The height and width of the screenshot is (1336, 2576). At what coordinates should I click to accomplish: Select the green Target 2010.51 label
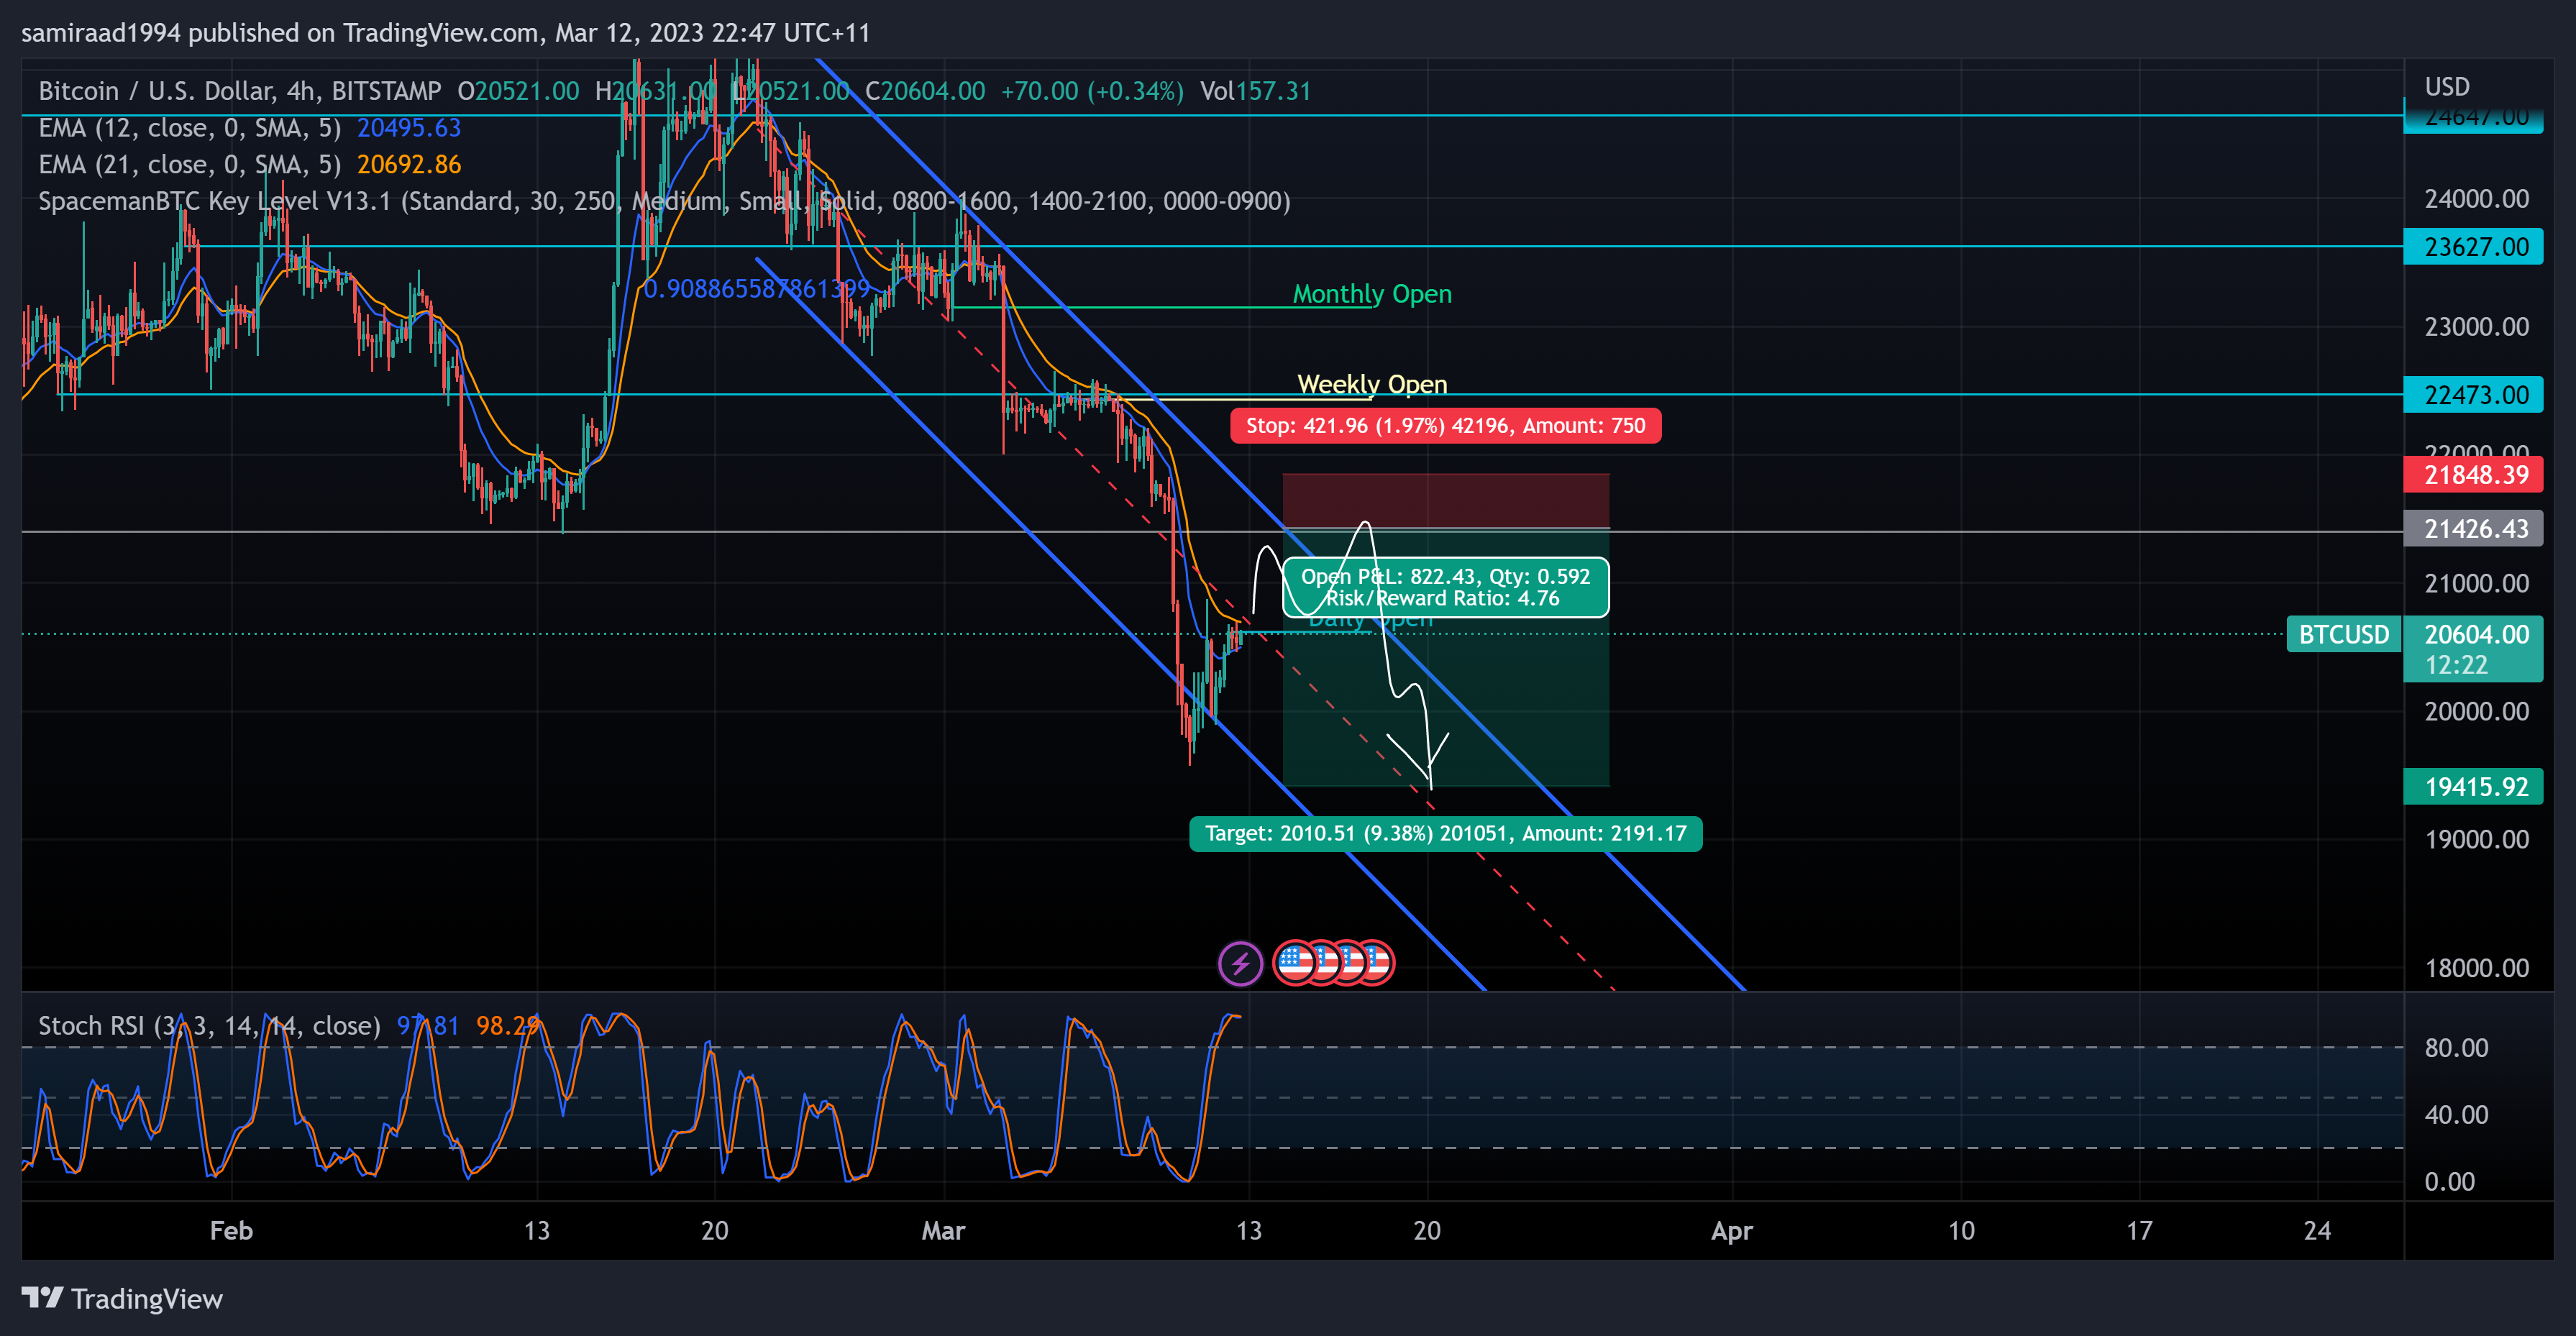(1445, 833)
